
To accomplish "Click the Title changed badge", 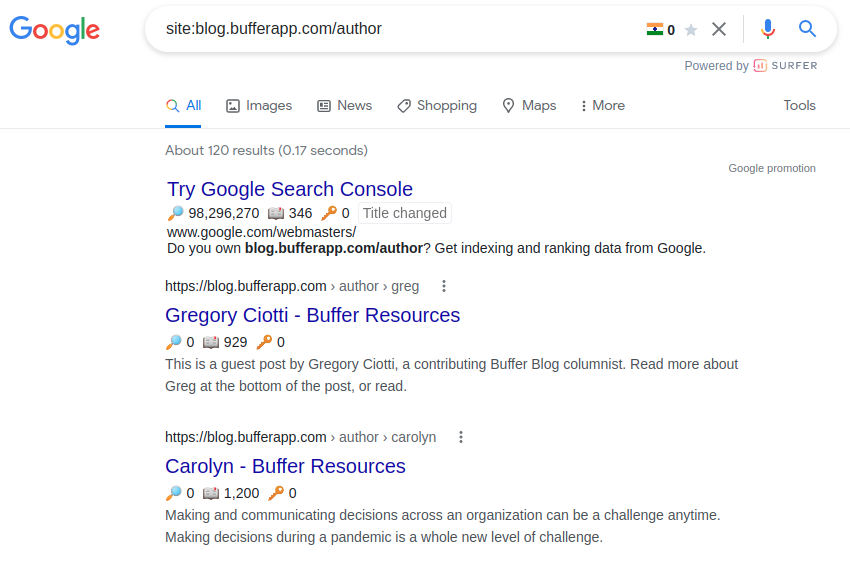I will (x=404, y=213).
